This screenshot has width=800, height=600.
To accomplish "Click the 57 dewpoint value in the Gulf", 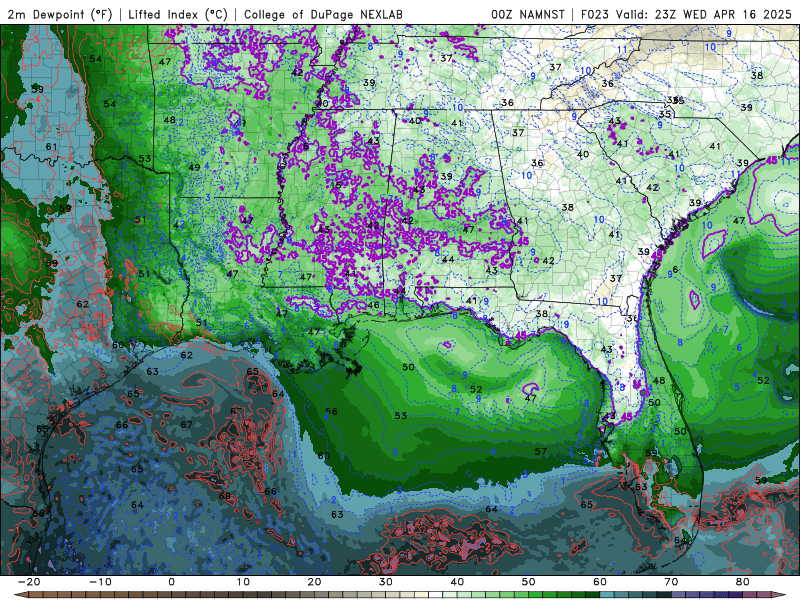I will pos(541,451).
